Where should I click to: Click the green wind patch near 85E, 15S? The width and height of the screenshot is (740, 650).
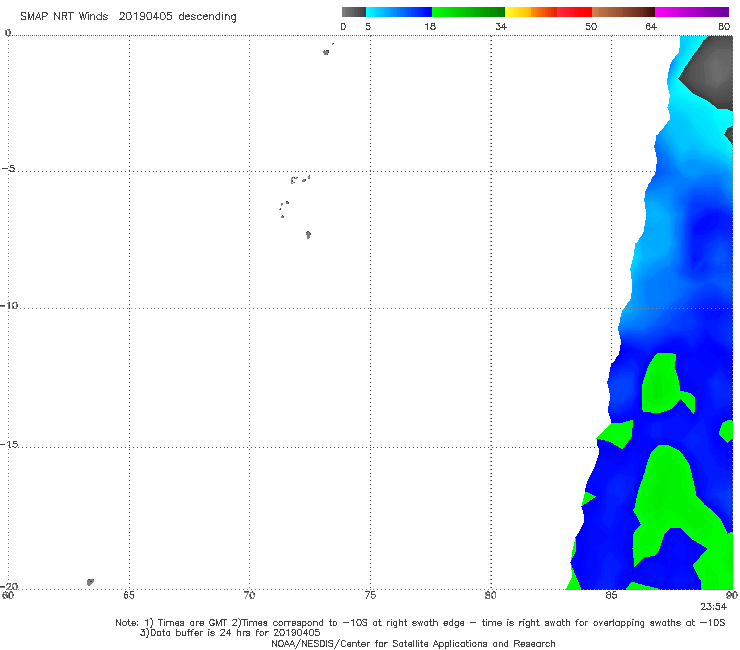click(x=618, y=433)
